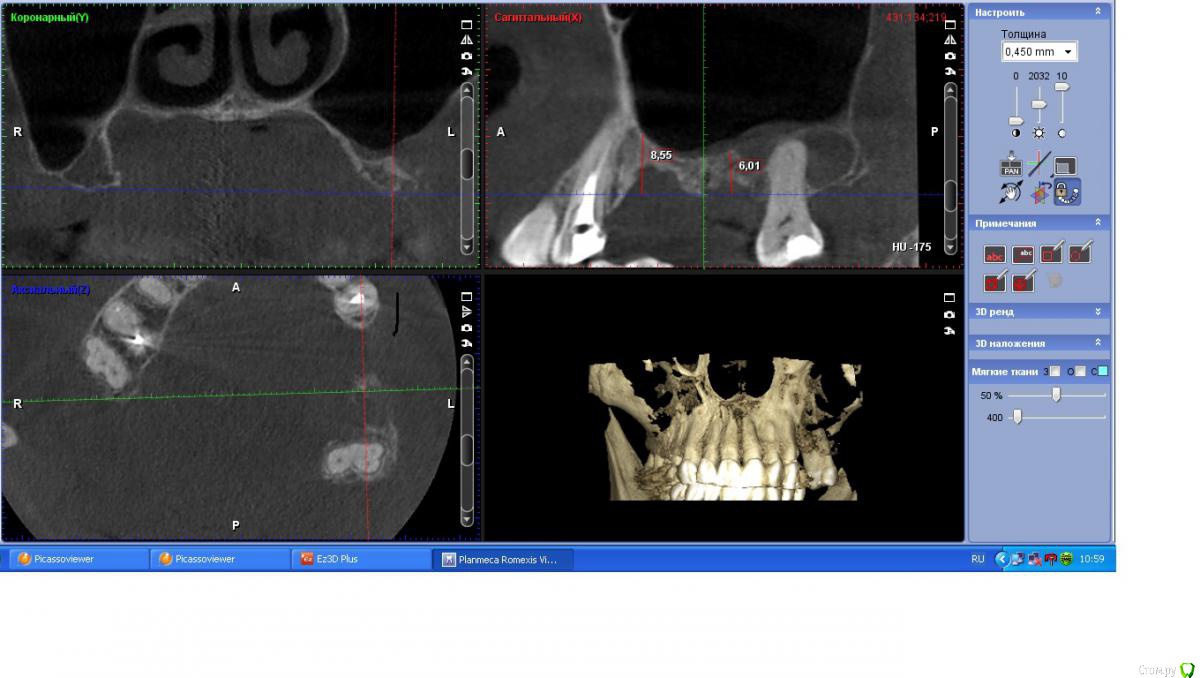This screenshot has height=678, width=1200.
Task: Click the crosshair axes tool icon
Action: (1039, 165)
